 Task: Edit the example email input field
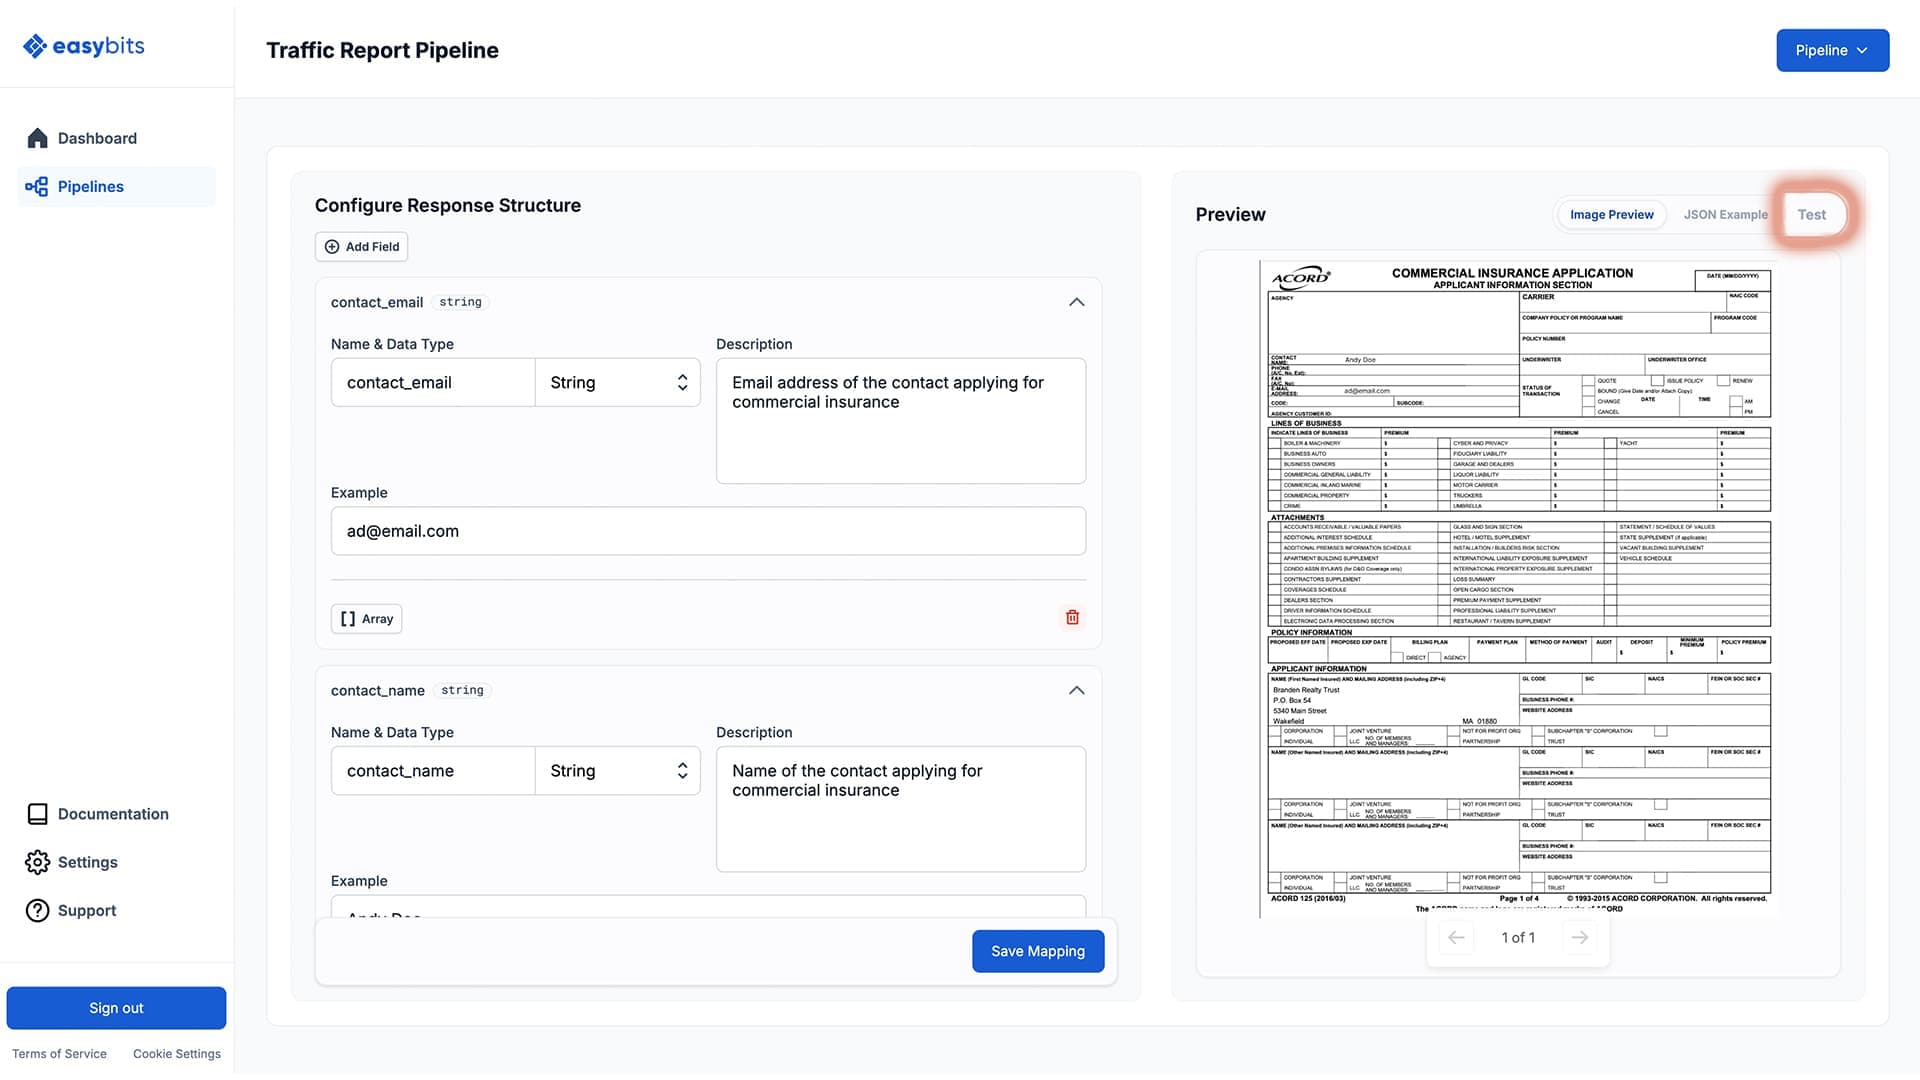point(707,531)
